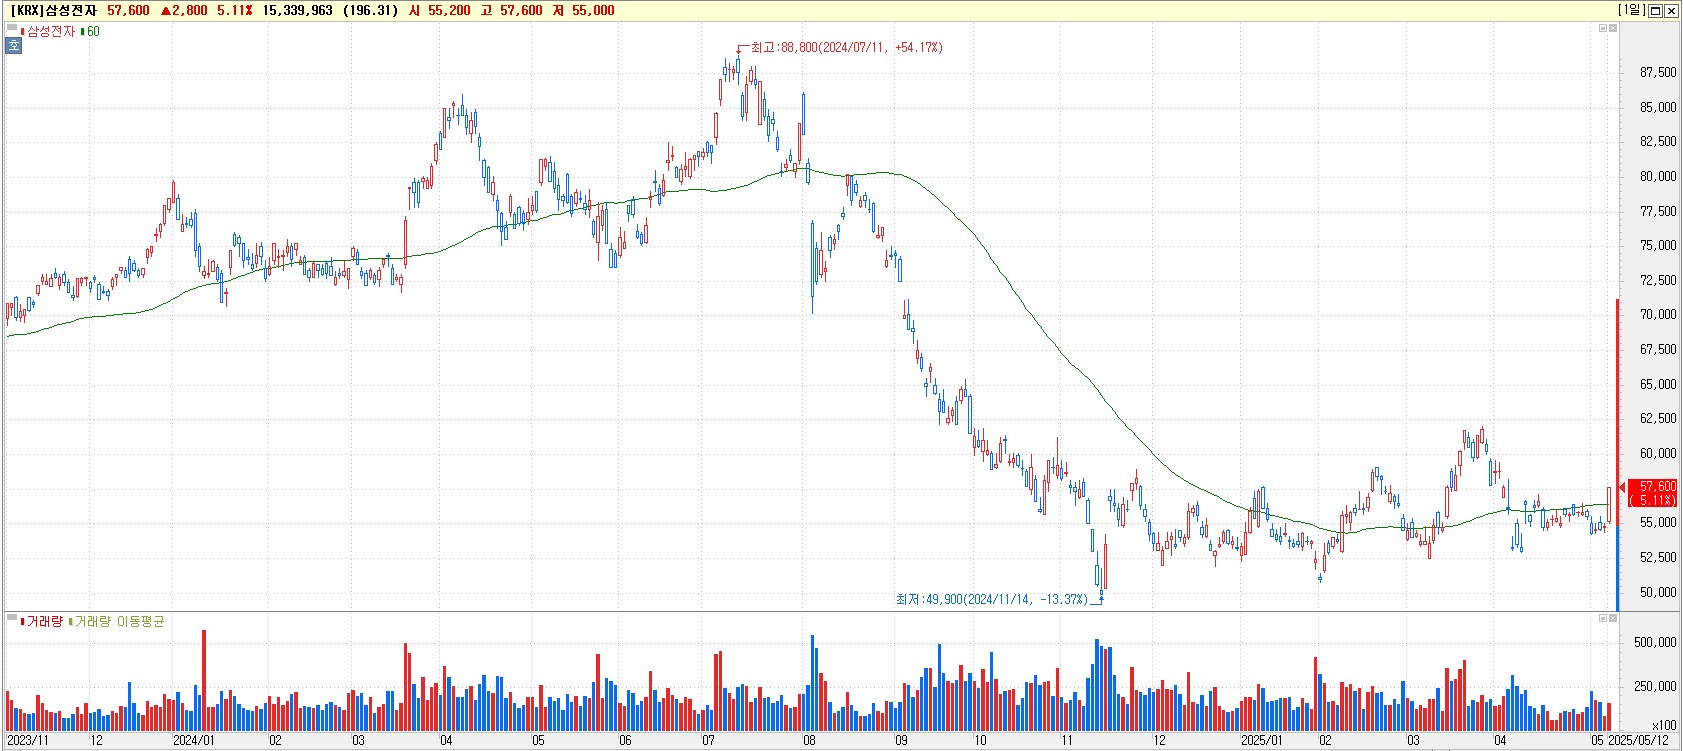Click the 87,500 price axis label
The height and width of the screenshot is (751, 1683).
coord(1658,73)
